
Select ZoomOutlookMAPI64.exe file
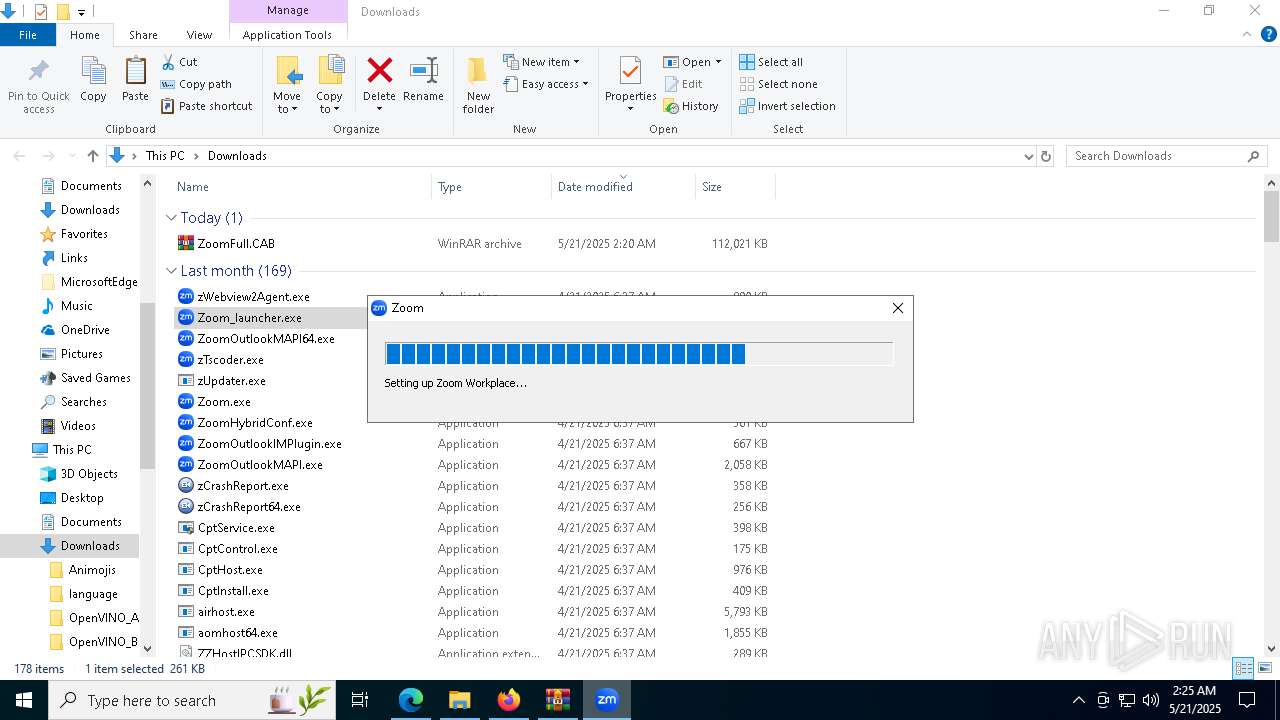coord(266,339)
